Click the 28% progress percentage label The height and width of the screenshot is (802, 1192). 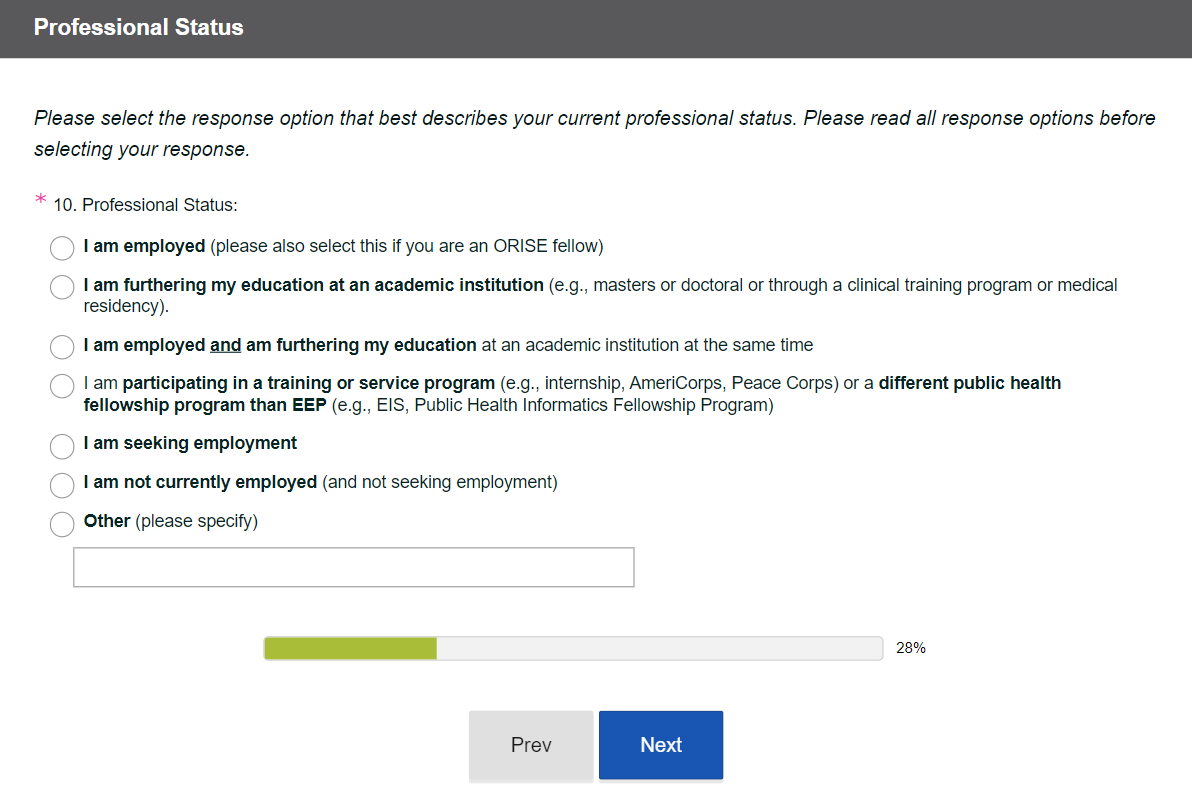point(910,648)
